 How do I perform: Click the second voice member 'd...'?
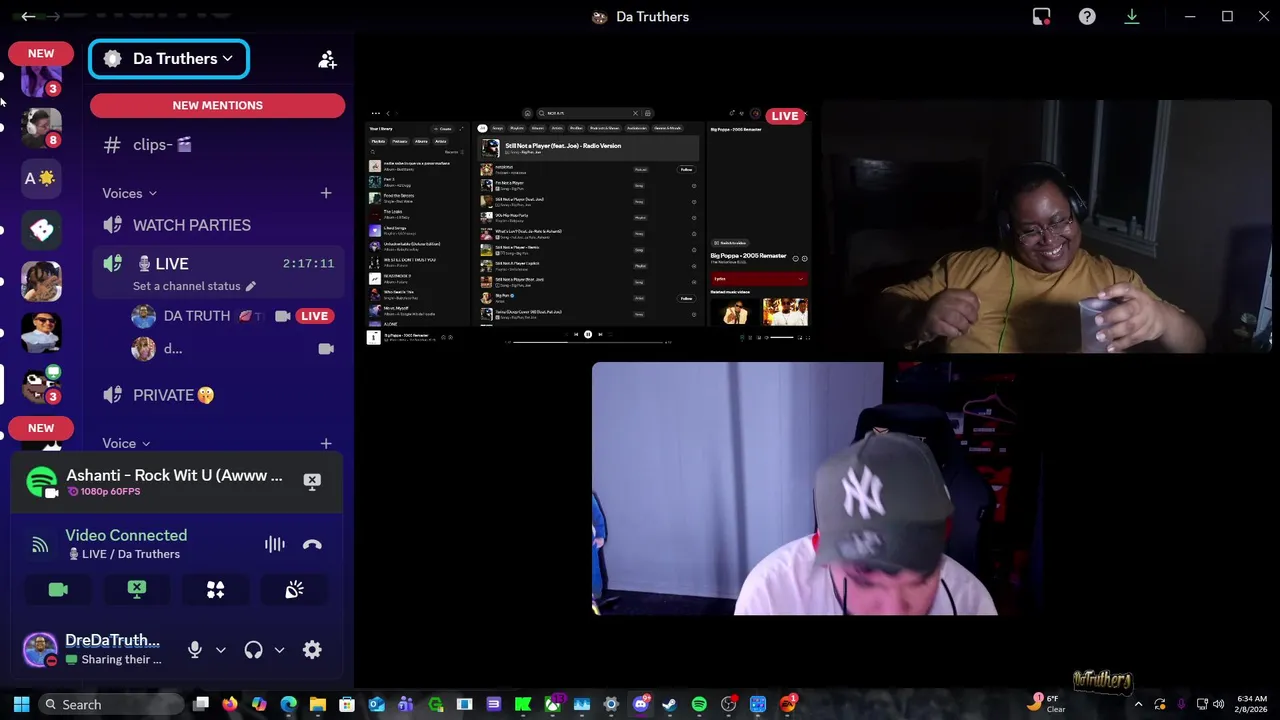pos(172,349)
